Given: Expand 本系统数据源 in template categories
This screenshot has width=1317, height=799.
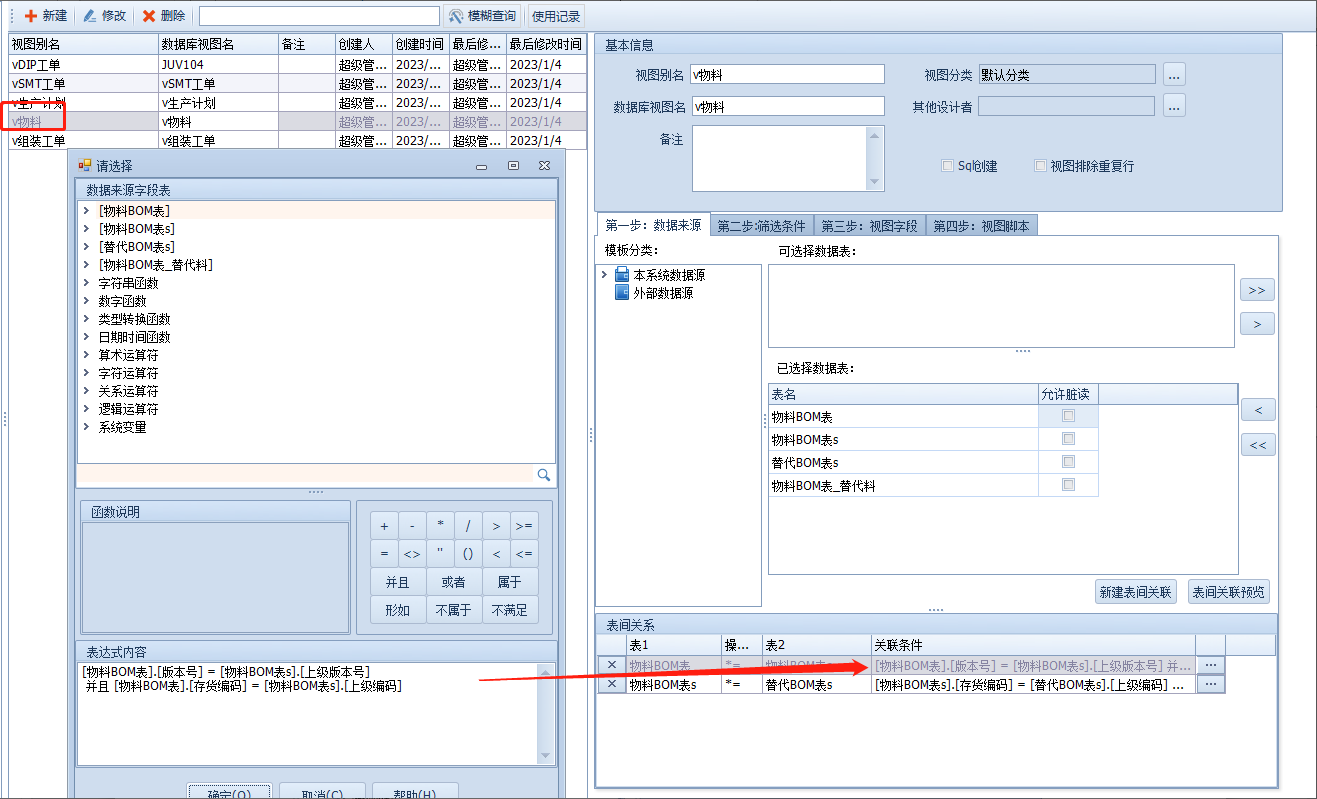Looking at the screenshot, I should 604,275.
